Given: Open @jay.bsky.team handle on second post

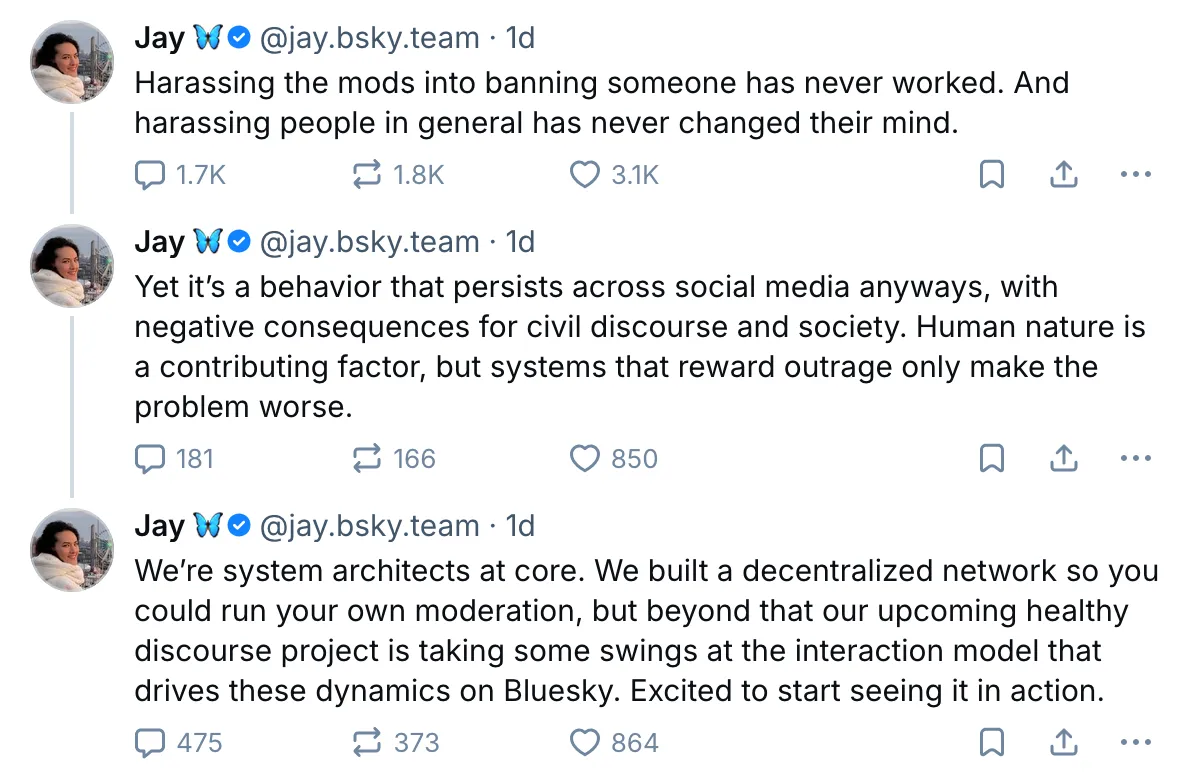Looking at the screenshot, I should tap(369, 242).
